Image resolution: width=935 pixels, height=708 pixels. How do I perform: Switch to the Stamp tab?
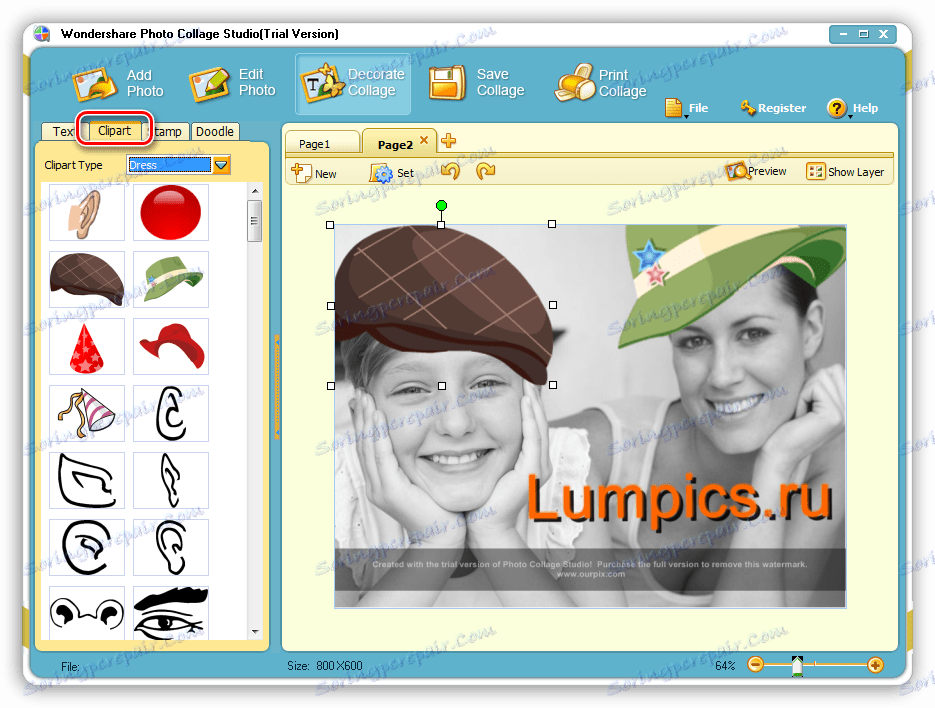point(169,131)
